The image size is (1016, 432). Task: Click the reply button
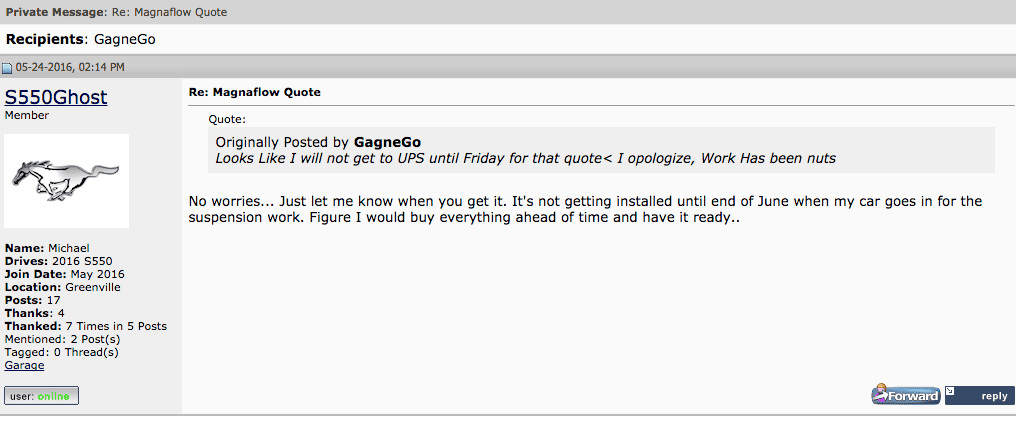(x=979, y=395)
